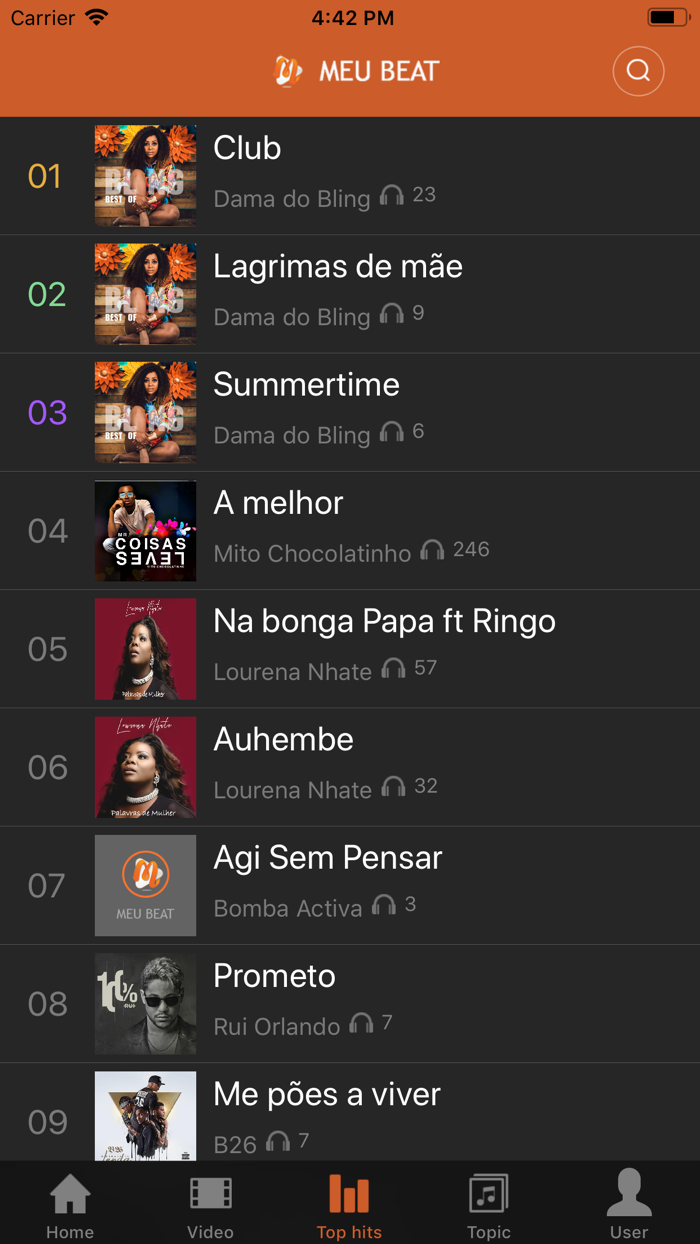The width and height of the screenshot is (700, 1244).
Task: Click the MEU BEAT cover on Agi Sem Pensar
Action: 145,885
